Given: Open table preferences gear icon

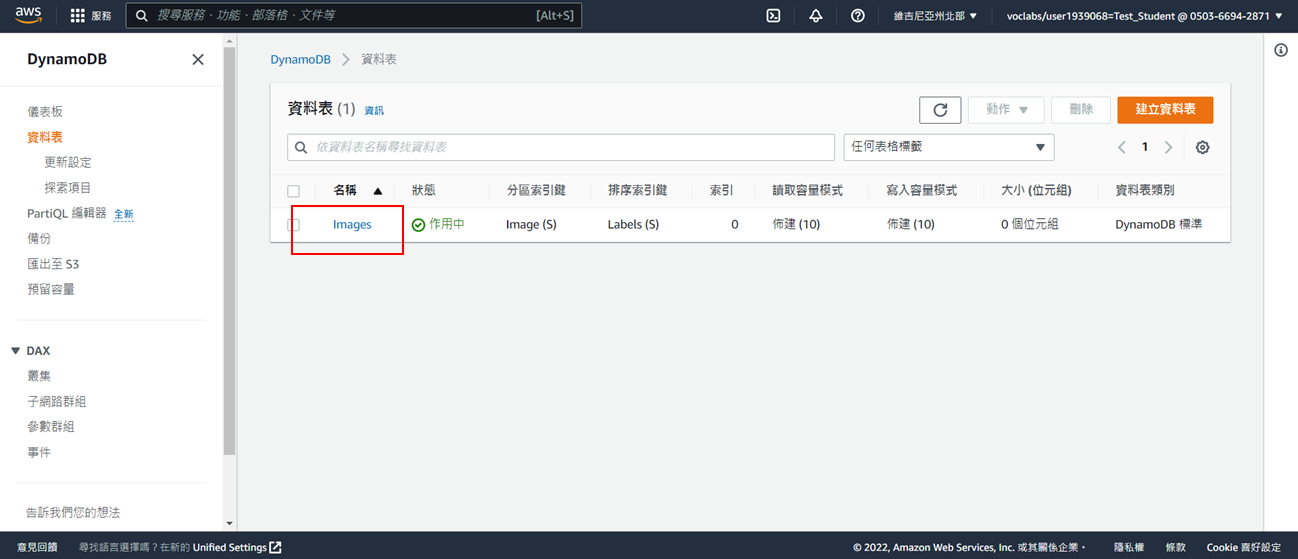Looking at the screenshot, I should pyautogui.click(x=1203, y=147).
